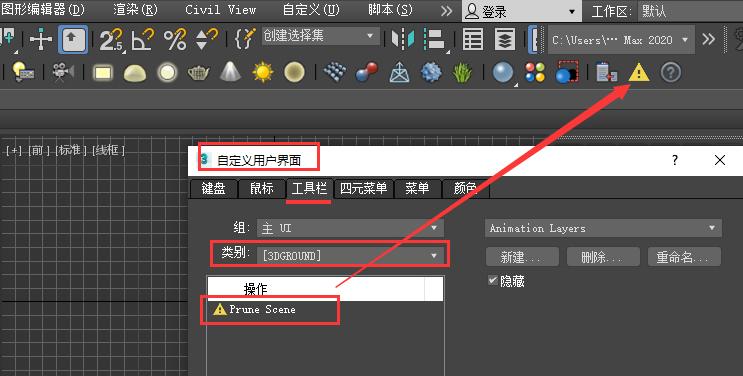The image size is (743, 376).
Task: Select the 工具栏 tab
Action: (x=309, y=188)
